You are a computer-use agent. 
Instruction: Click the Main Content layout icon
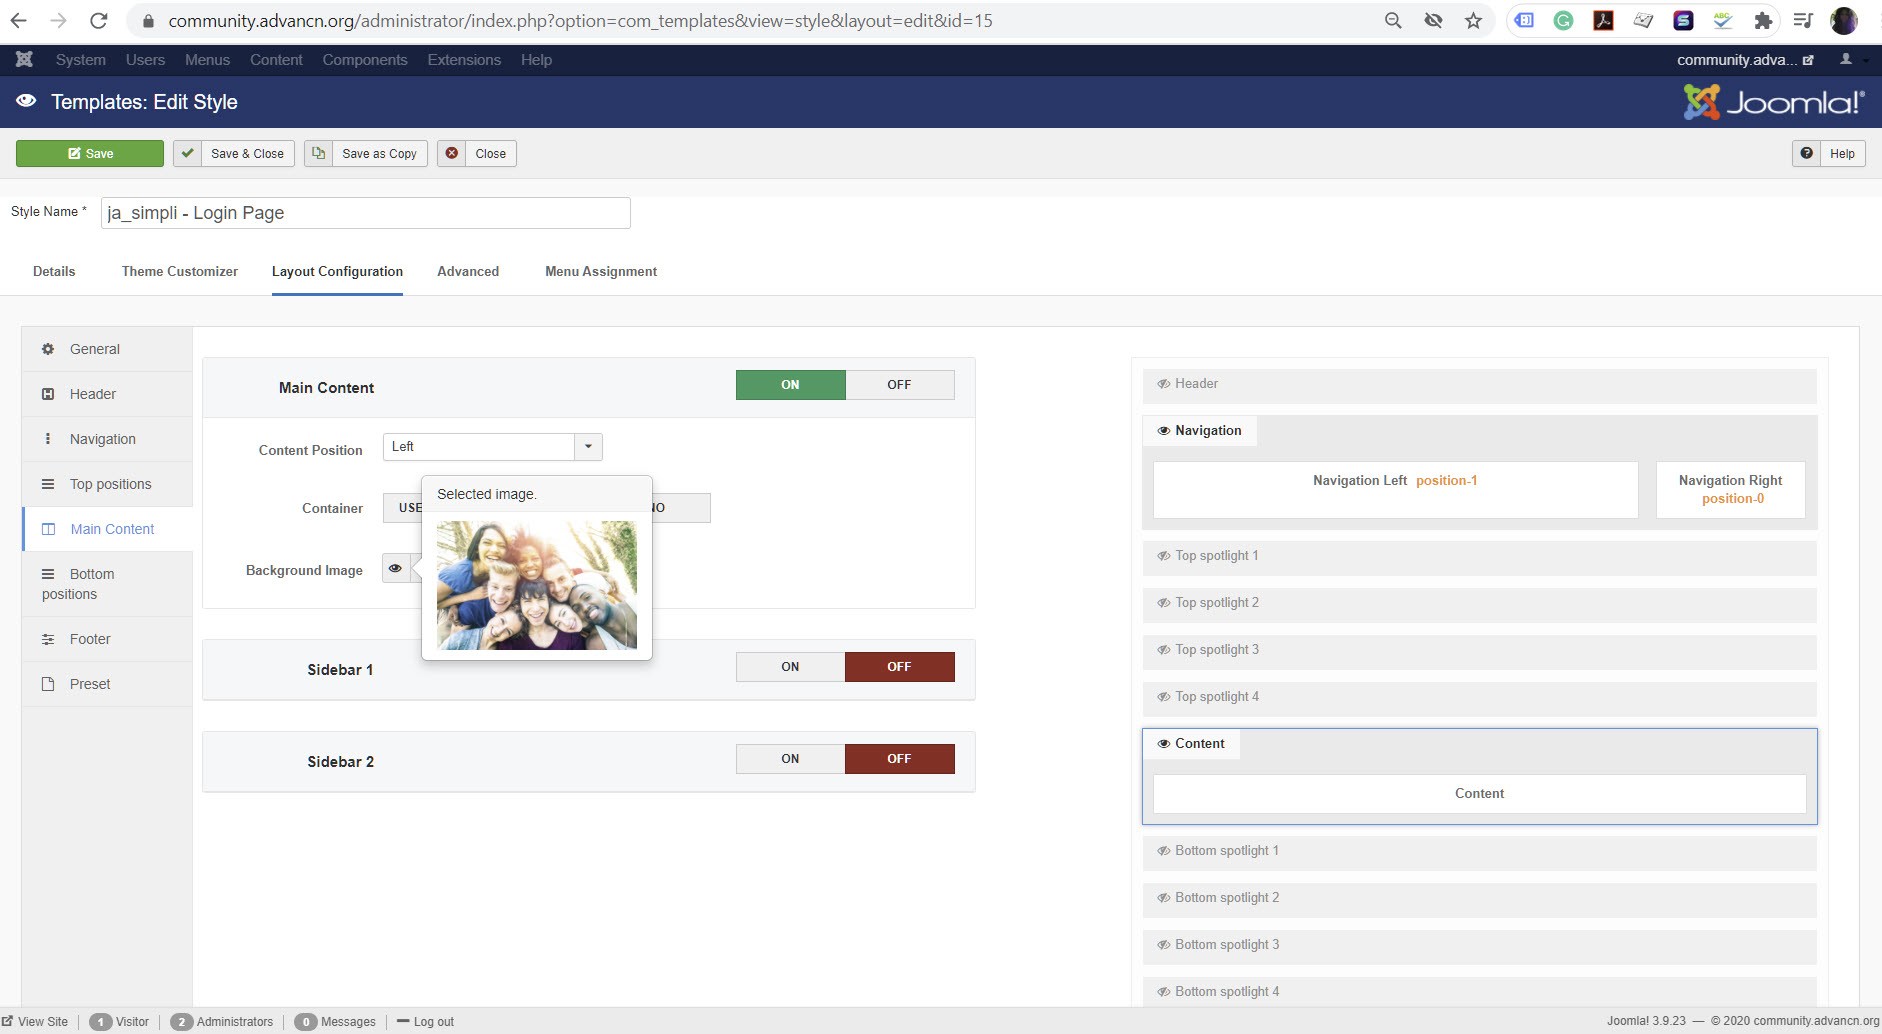pos(48,529)
